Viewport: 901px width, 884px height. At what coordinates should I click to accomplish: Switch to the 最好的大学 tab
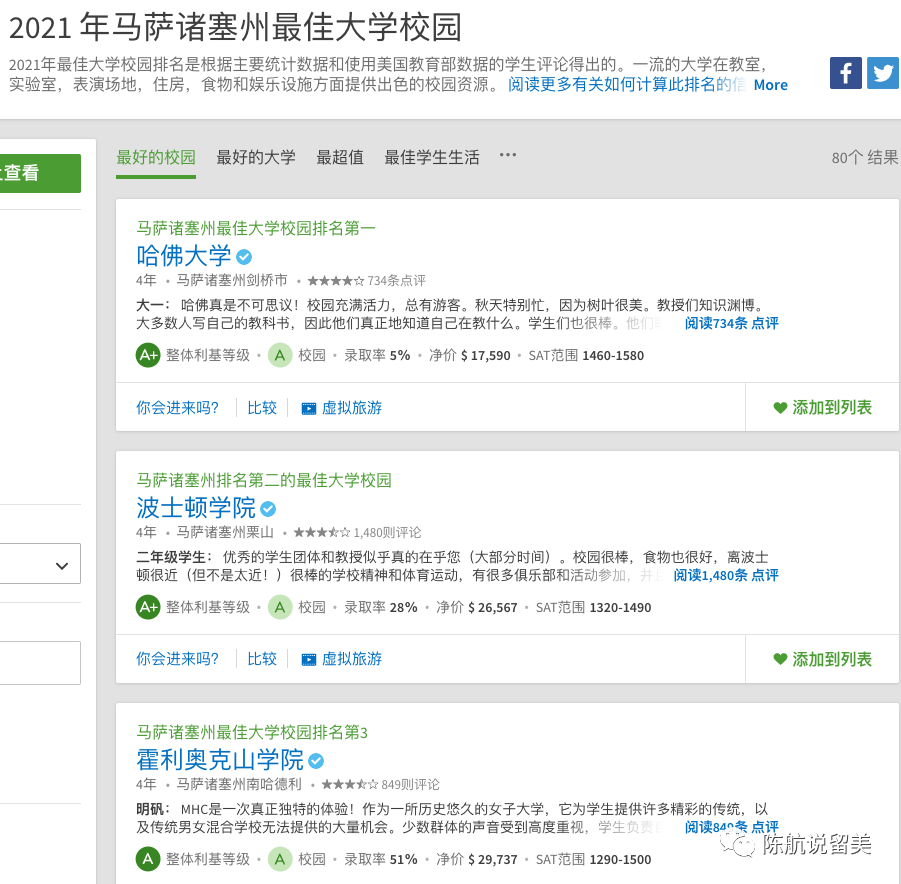[256, 157]
